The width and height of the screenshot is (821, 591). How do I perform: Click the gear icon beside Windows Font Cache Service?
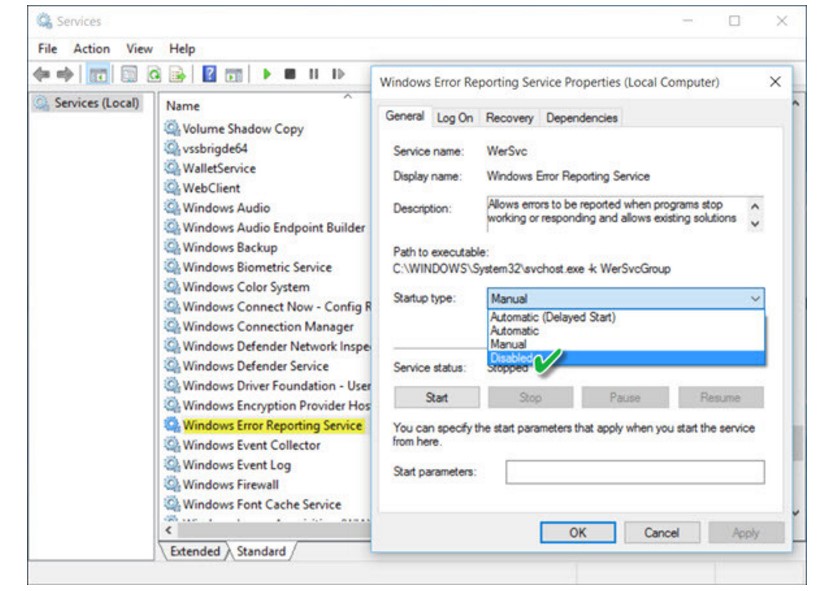coord(172,504)
